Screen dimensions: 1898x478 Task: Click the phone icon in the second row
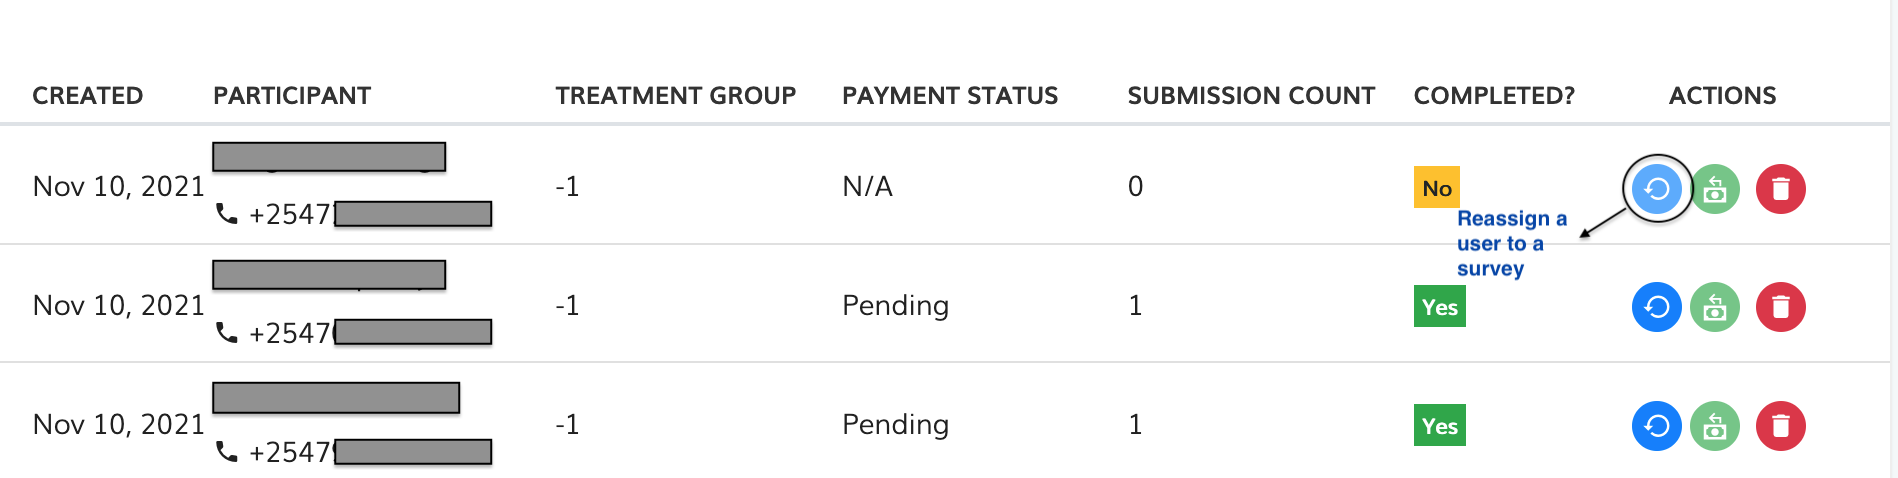click(x=227, y=332)
